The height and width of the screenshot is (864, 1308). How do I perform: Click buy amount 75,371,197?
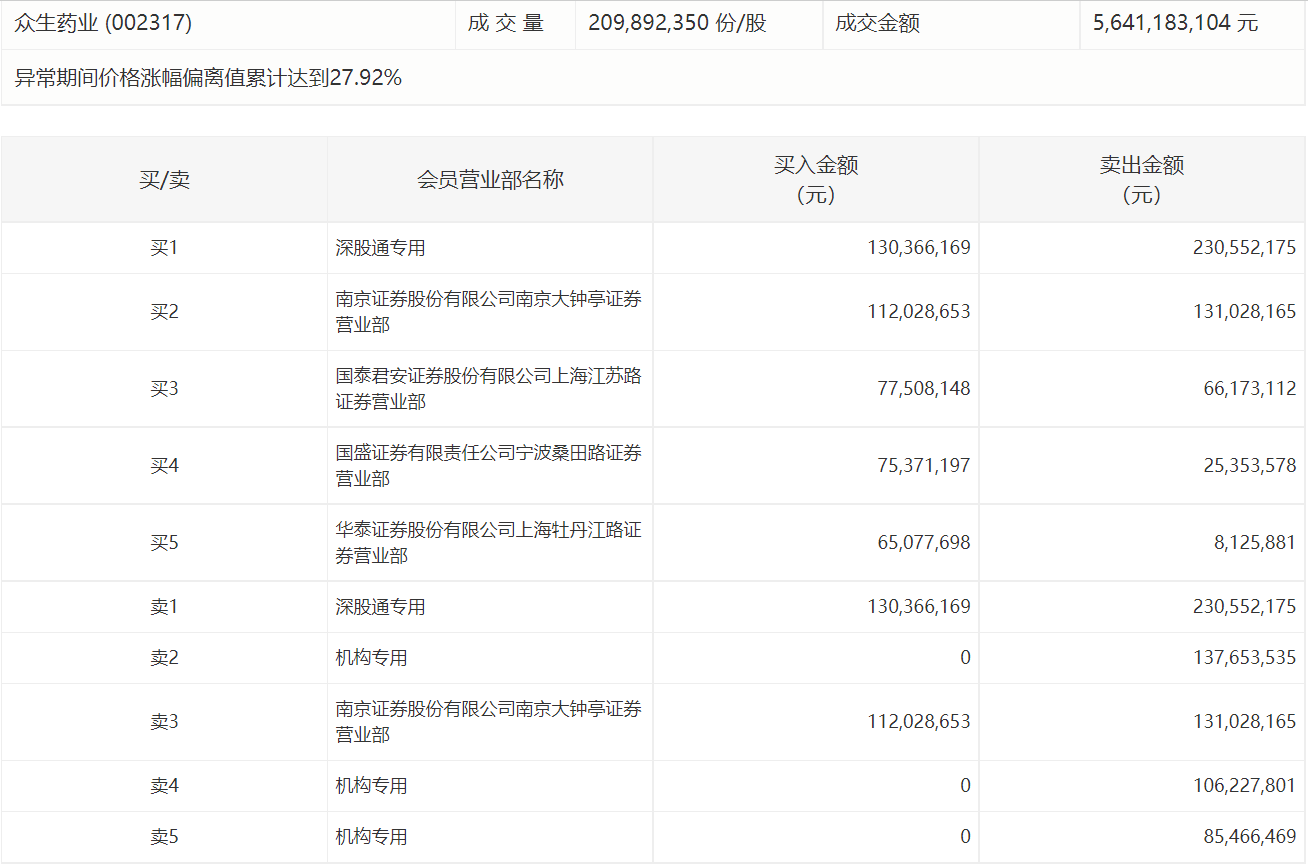(x=924, y=466)
